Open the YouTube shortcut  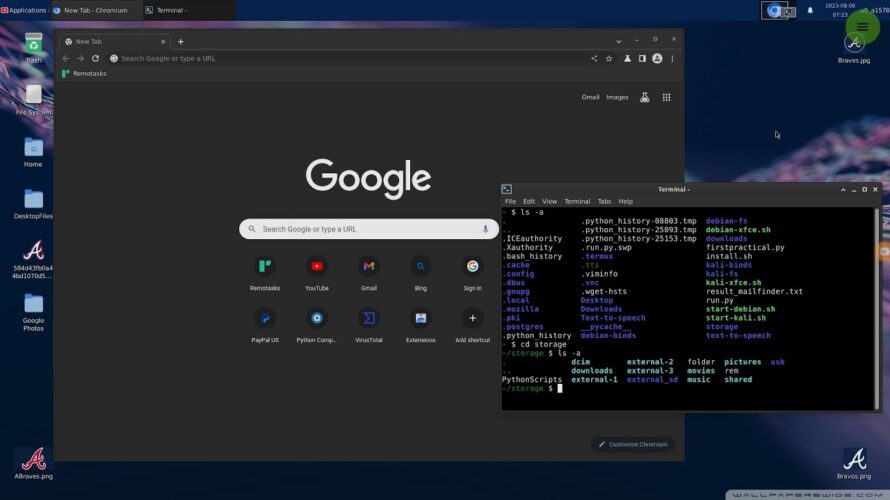tap(317, 266)
